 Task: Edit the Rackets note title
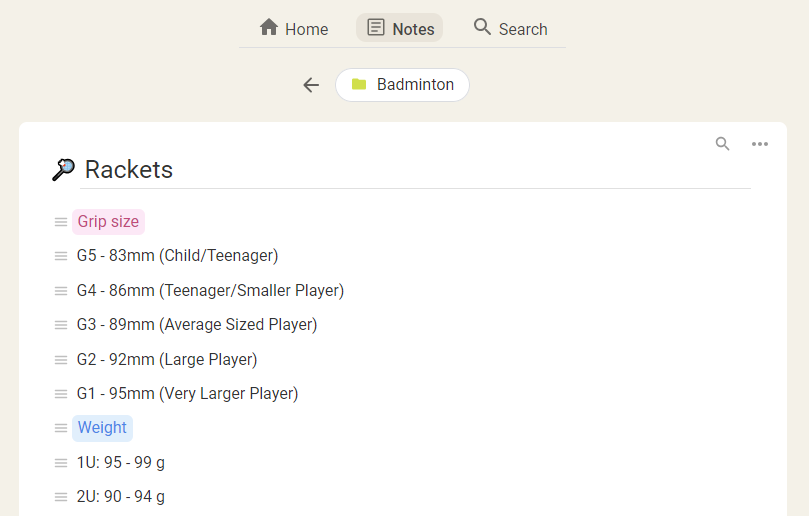(129, 170)
